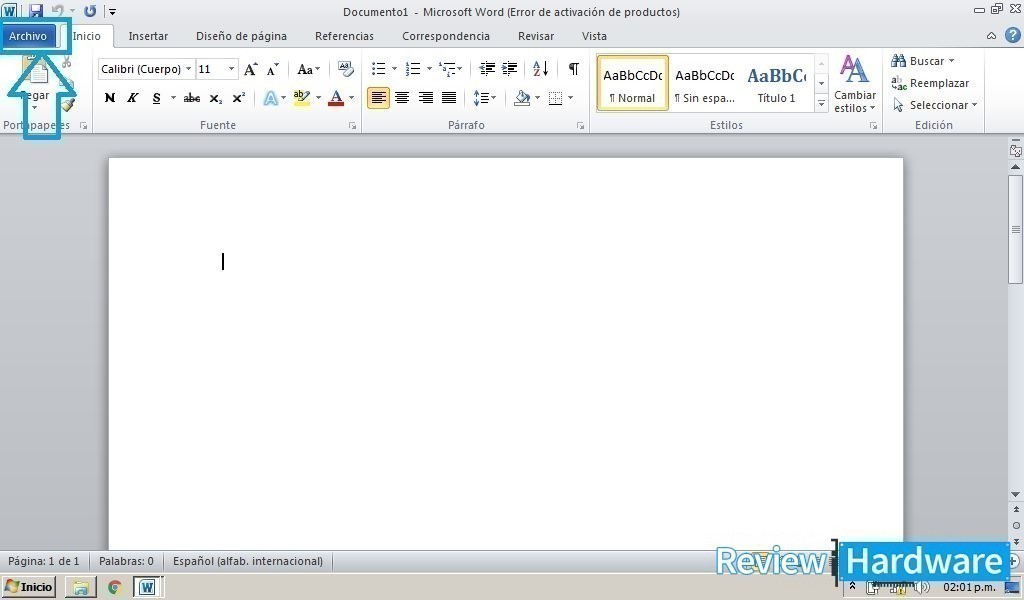Open the font size dropdown showing 11
The image size is (1024, 600).
[x=231, y=69]
